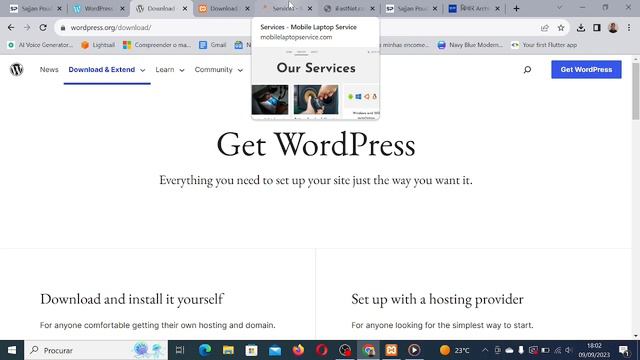This screenshot has height=360, width=640.
Task: Open weather widget showing 23°C
Action: [454, 350]
